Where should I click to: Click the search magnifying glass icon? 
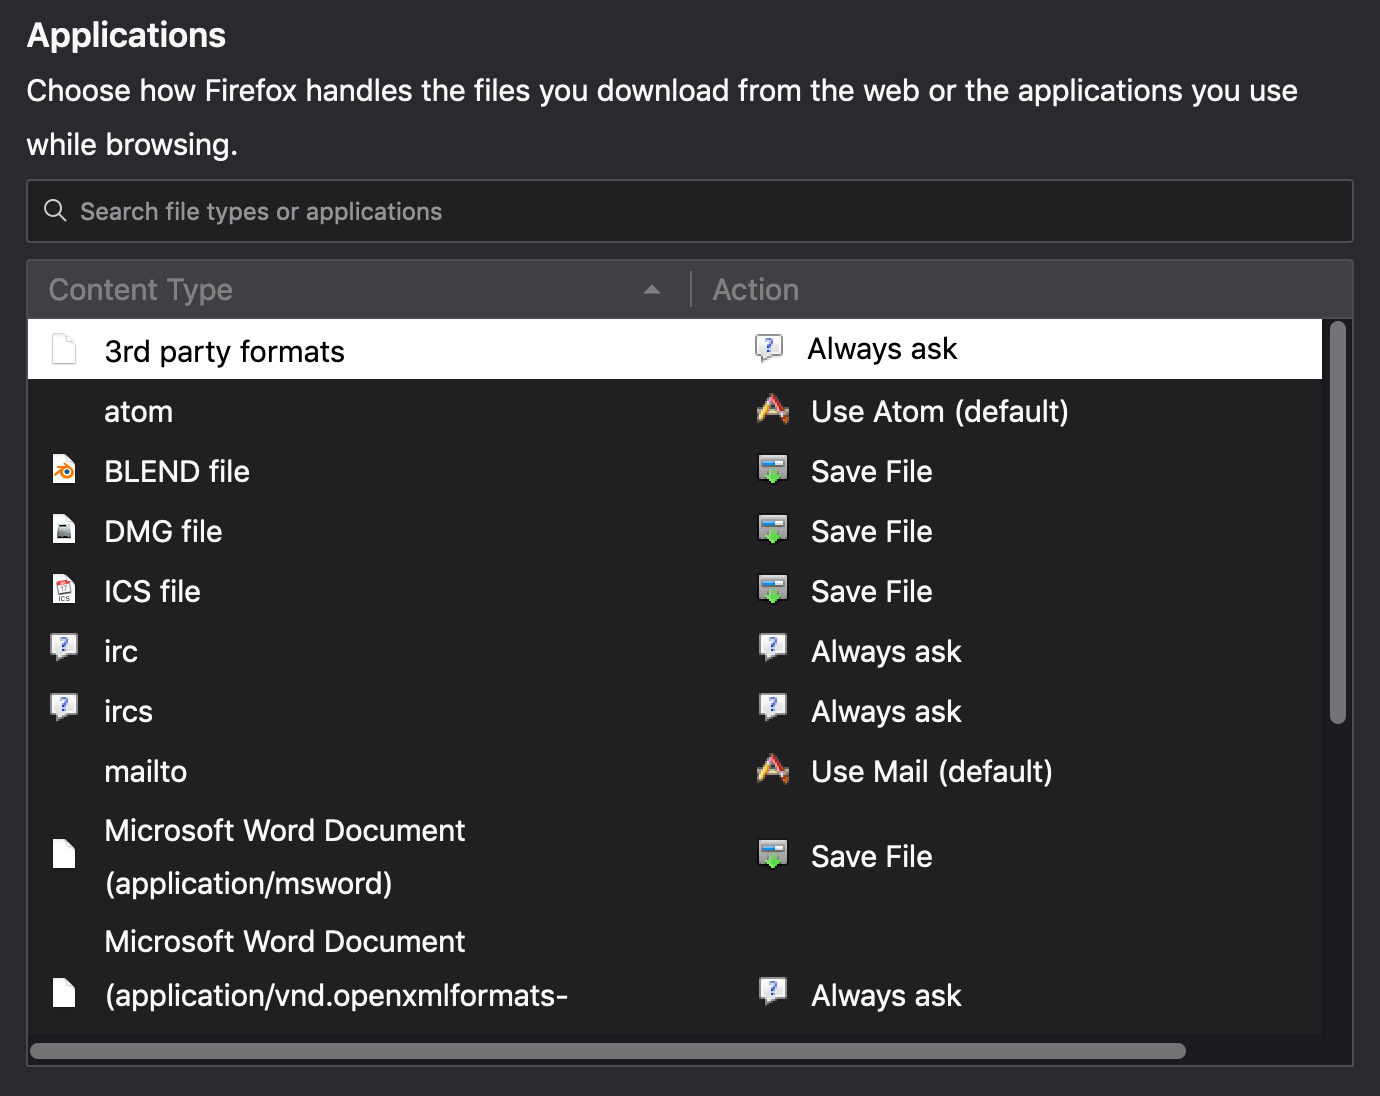pos(55,211)
